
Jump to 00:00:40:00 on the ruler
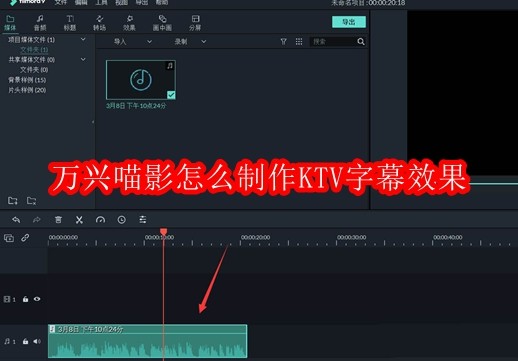point(448,237)
